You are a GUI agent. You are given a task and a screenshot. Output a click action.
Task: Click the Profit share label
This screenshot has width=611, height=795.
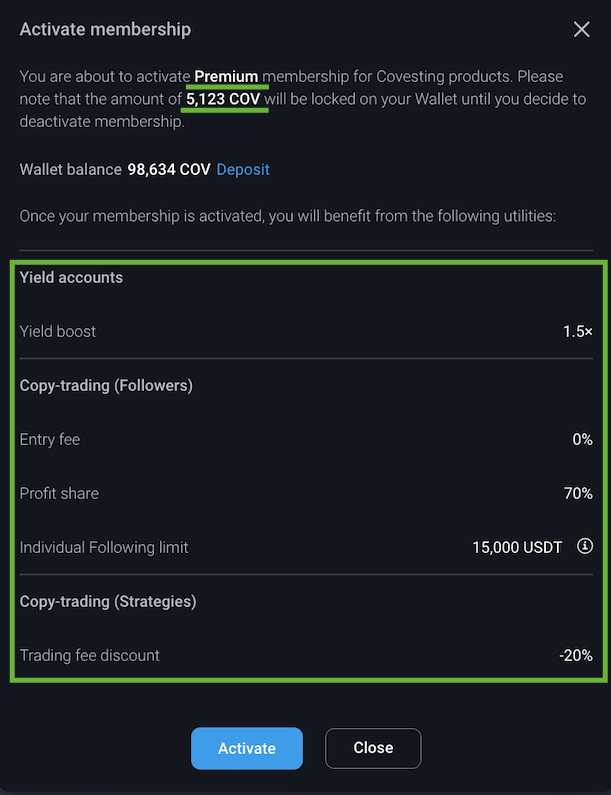59,494
